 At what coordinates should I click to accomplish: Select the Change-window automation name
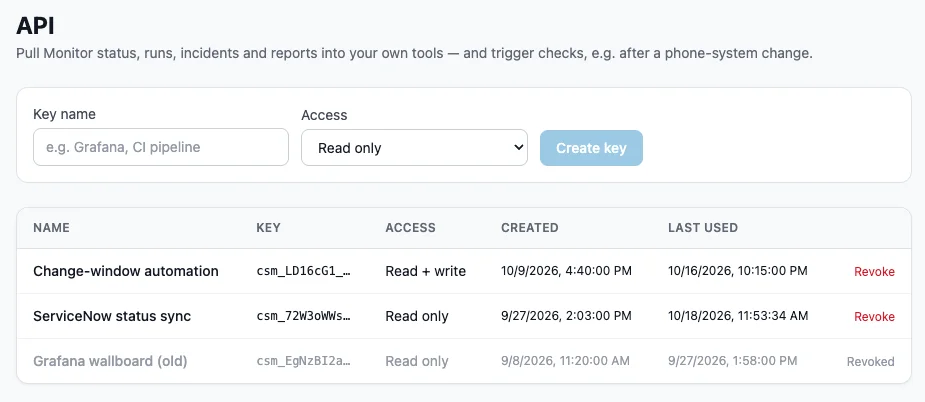point(126,271)
